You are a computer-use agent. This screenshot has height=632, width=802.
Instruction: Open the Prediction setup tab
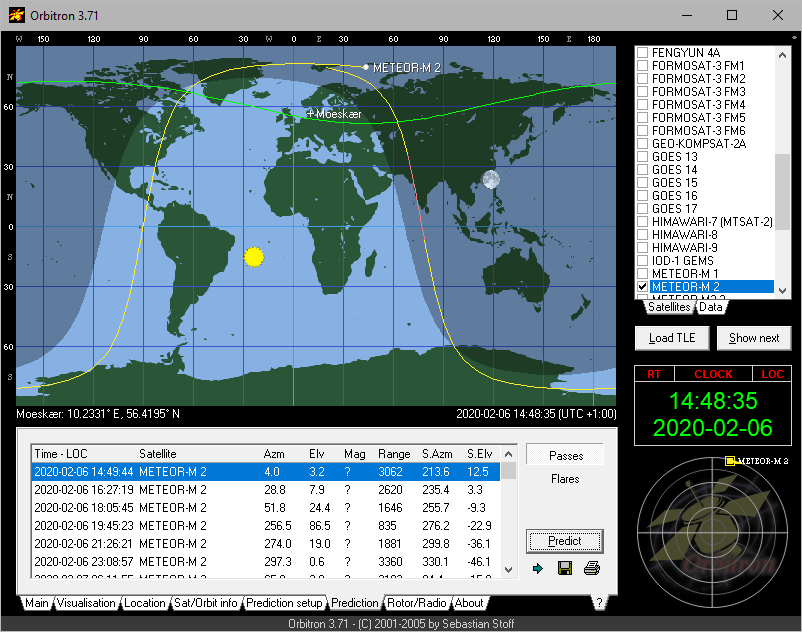pos(284,603)
